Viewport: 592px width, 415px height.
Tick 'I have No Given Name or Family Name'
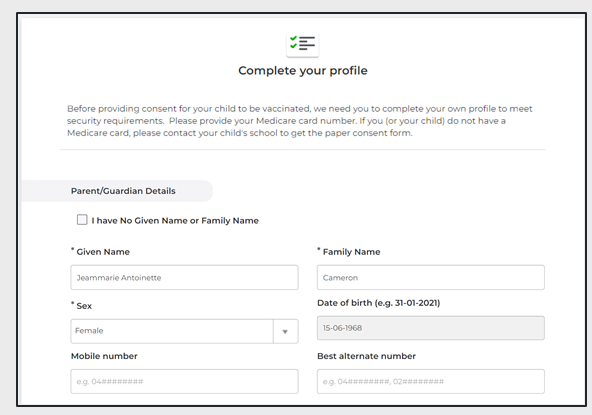pos(82,220)
